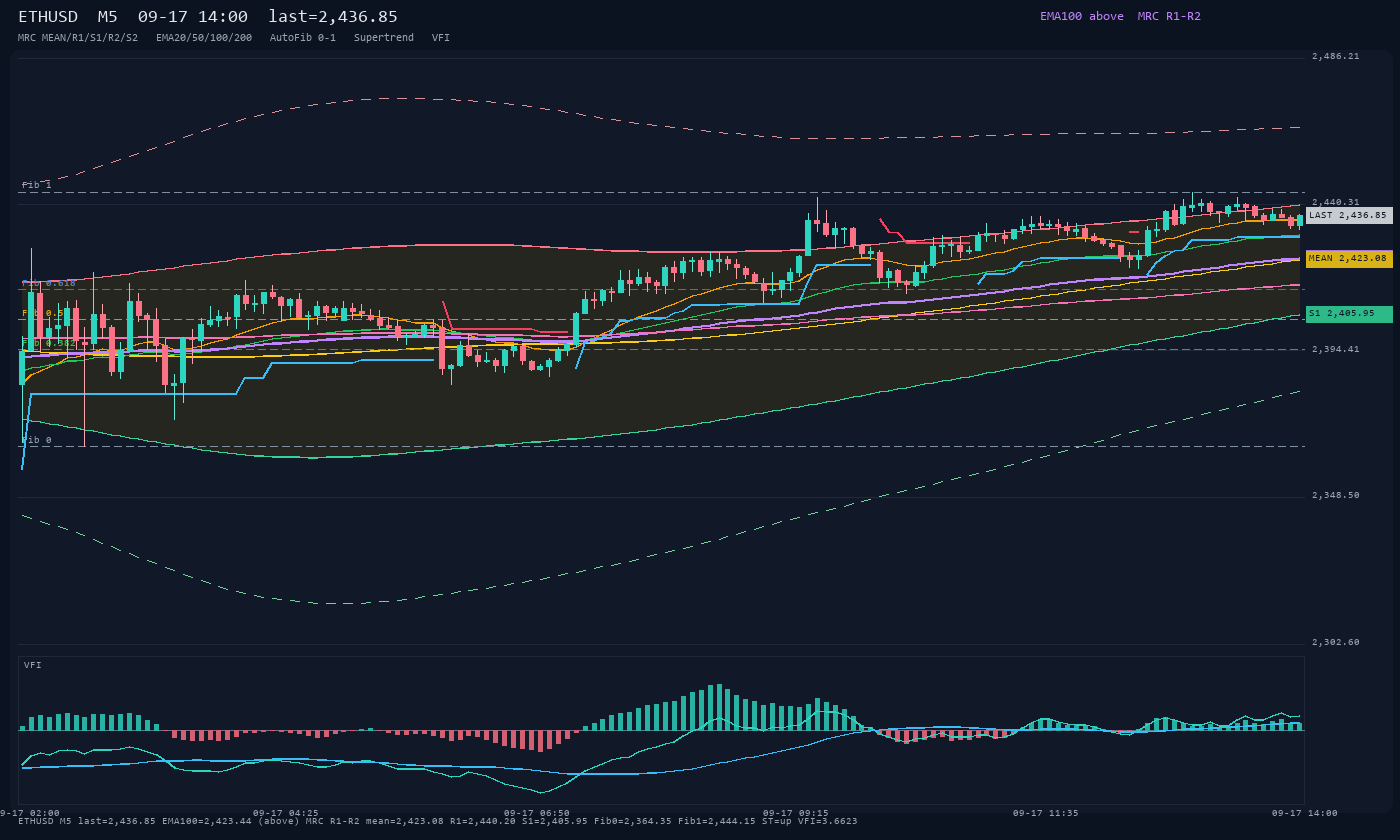
Task: Click the "Supertrend" indicator legend
Action: point(384,38)
